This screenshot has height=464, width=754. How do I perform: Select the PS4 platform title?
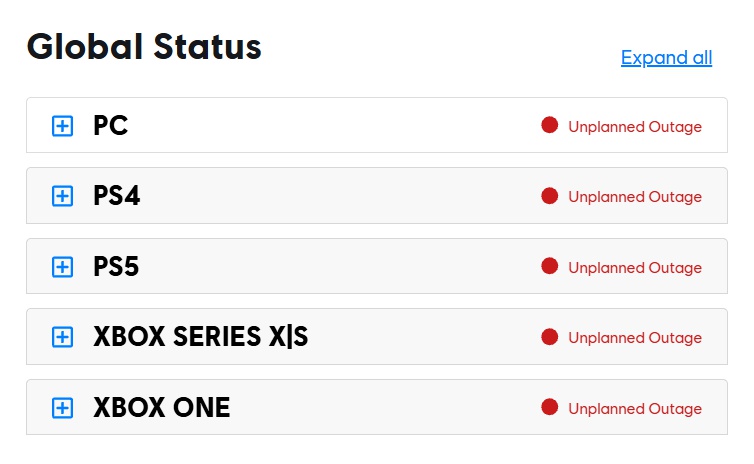pos(116,196)
